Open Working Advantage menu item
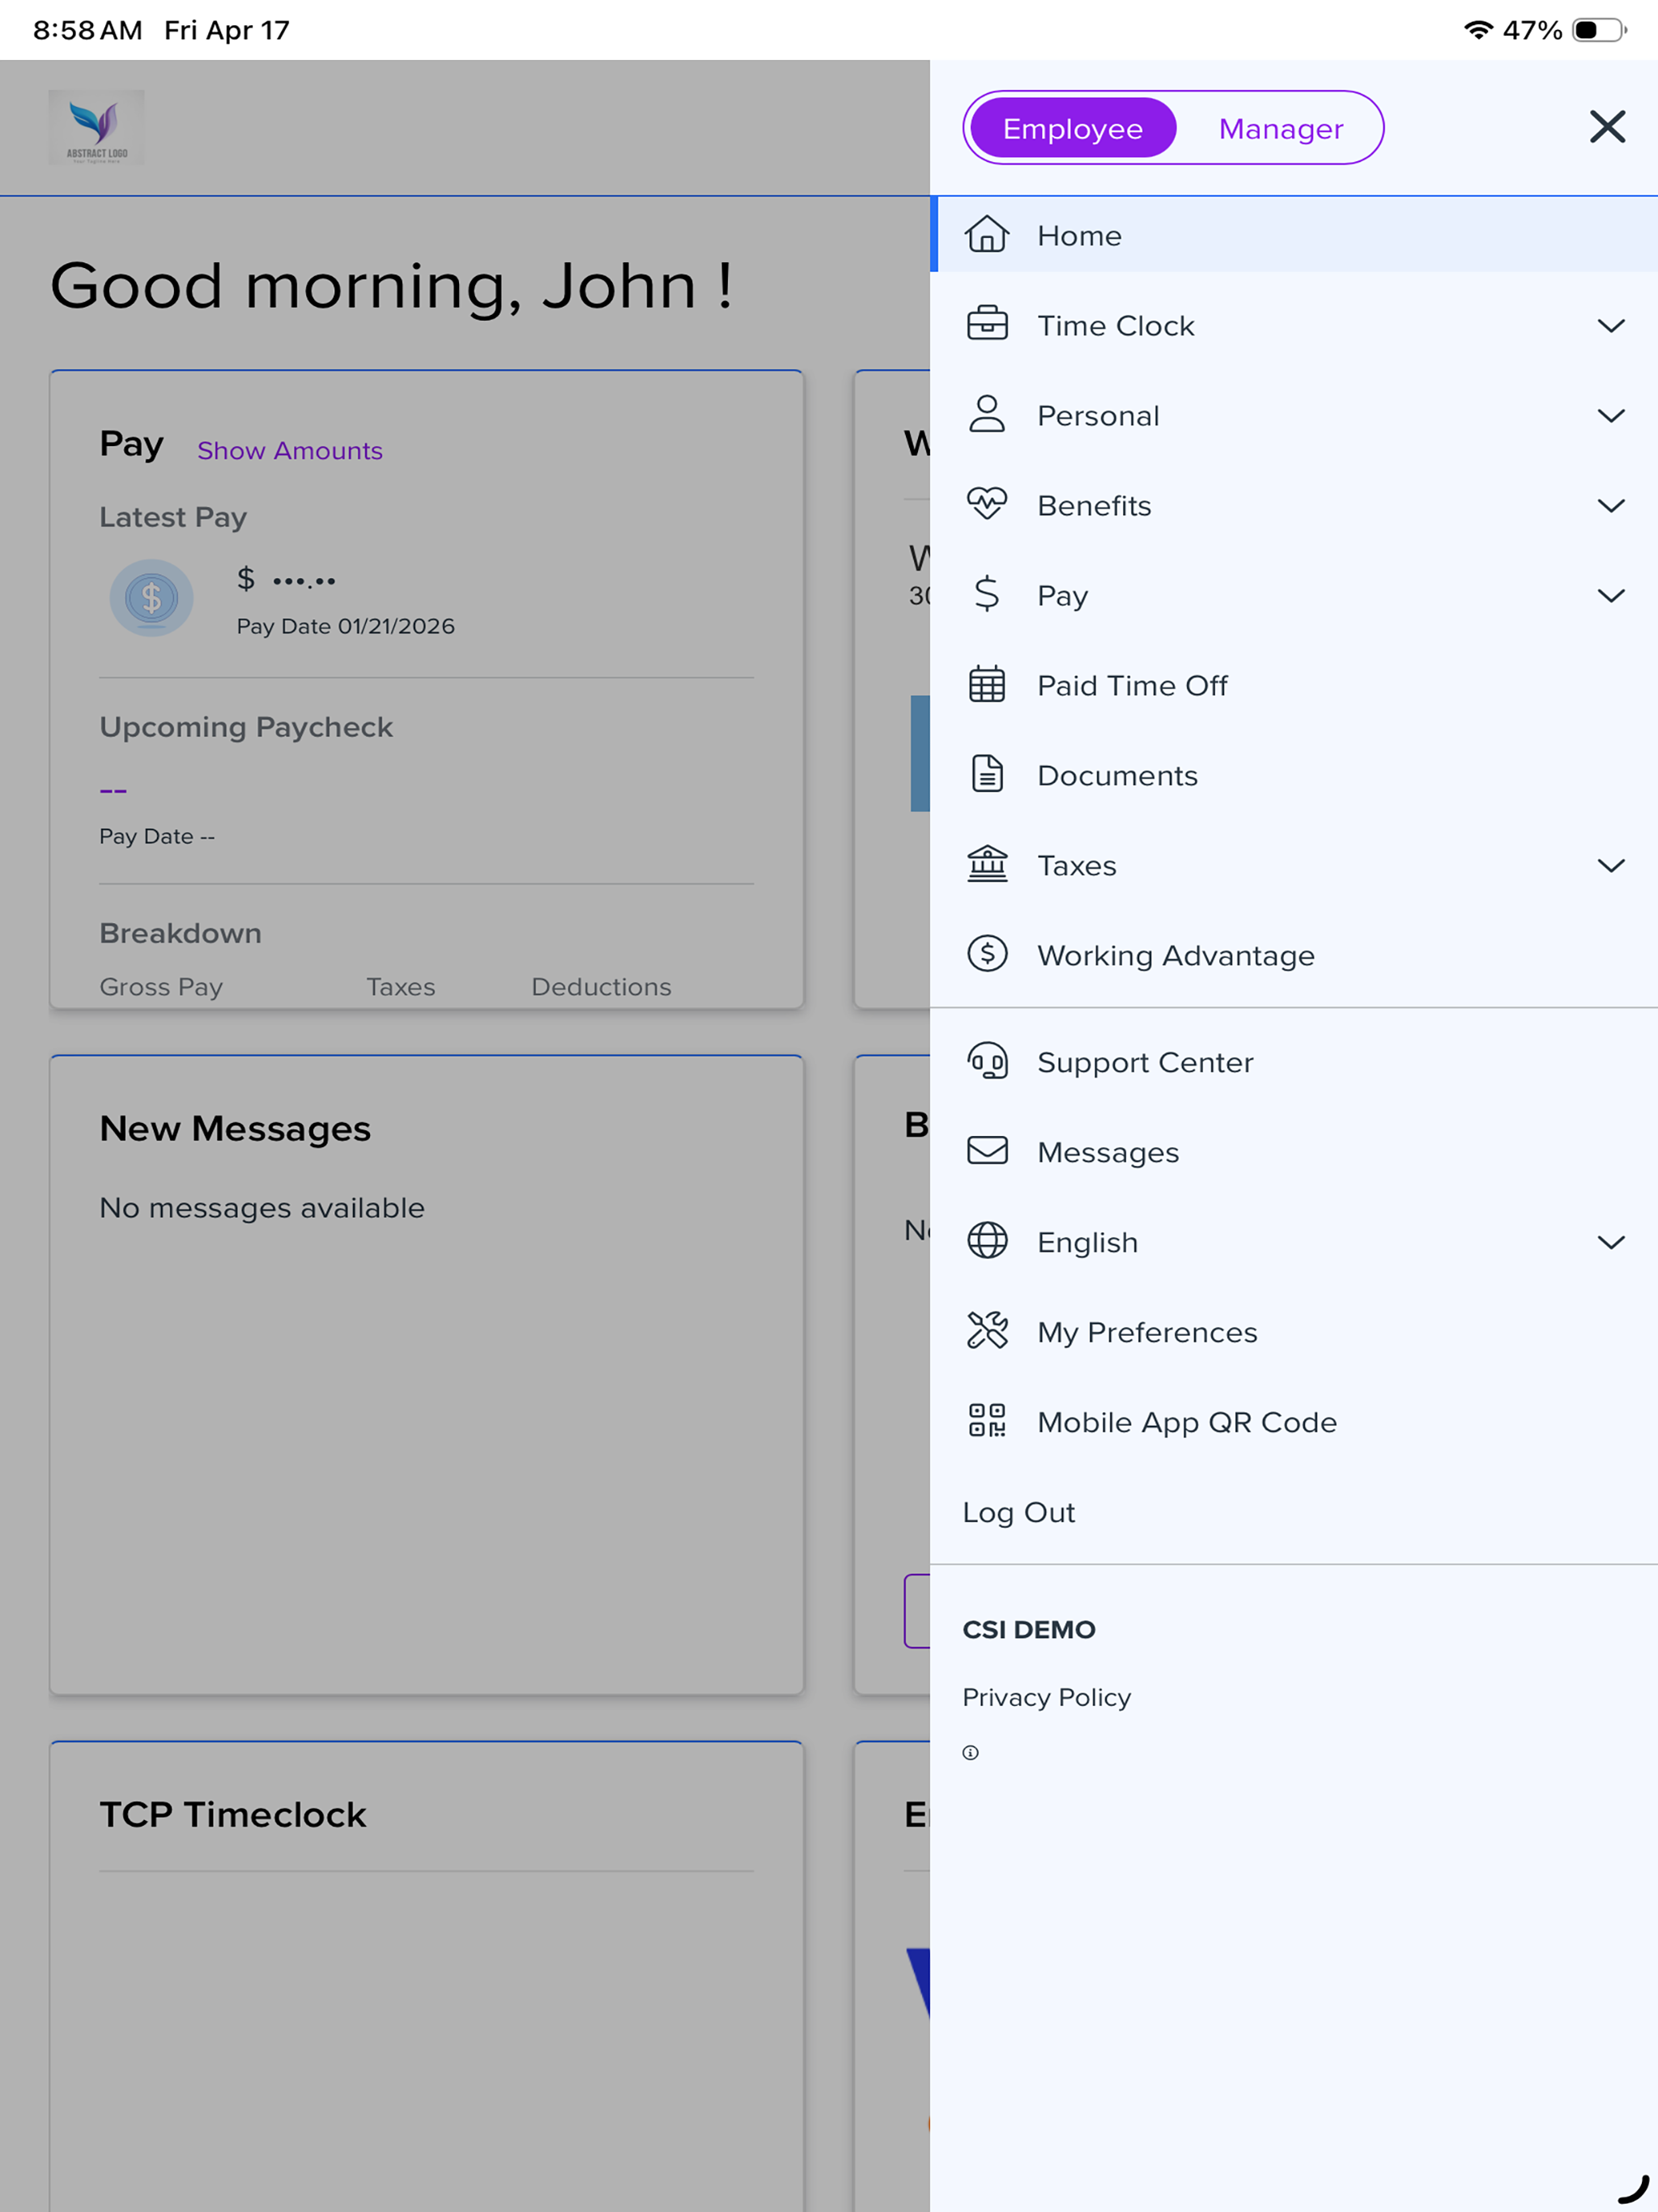The height and width of the screenshot is (2212, 1658). point(1294,955)
